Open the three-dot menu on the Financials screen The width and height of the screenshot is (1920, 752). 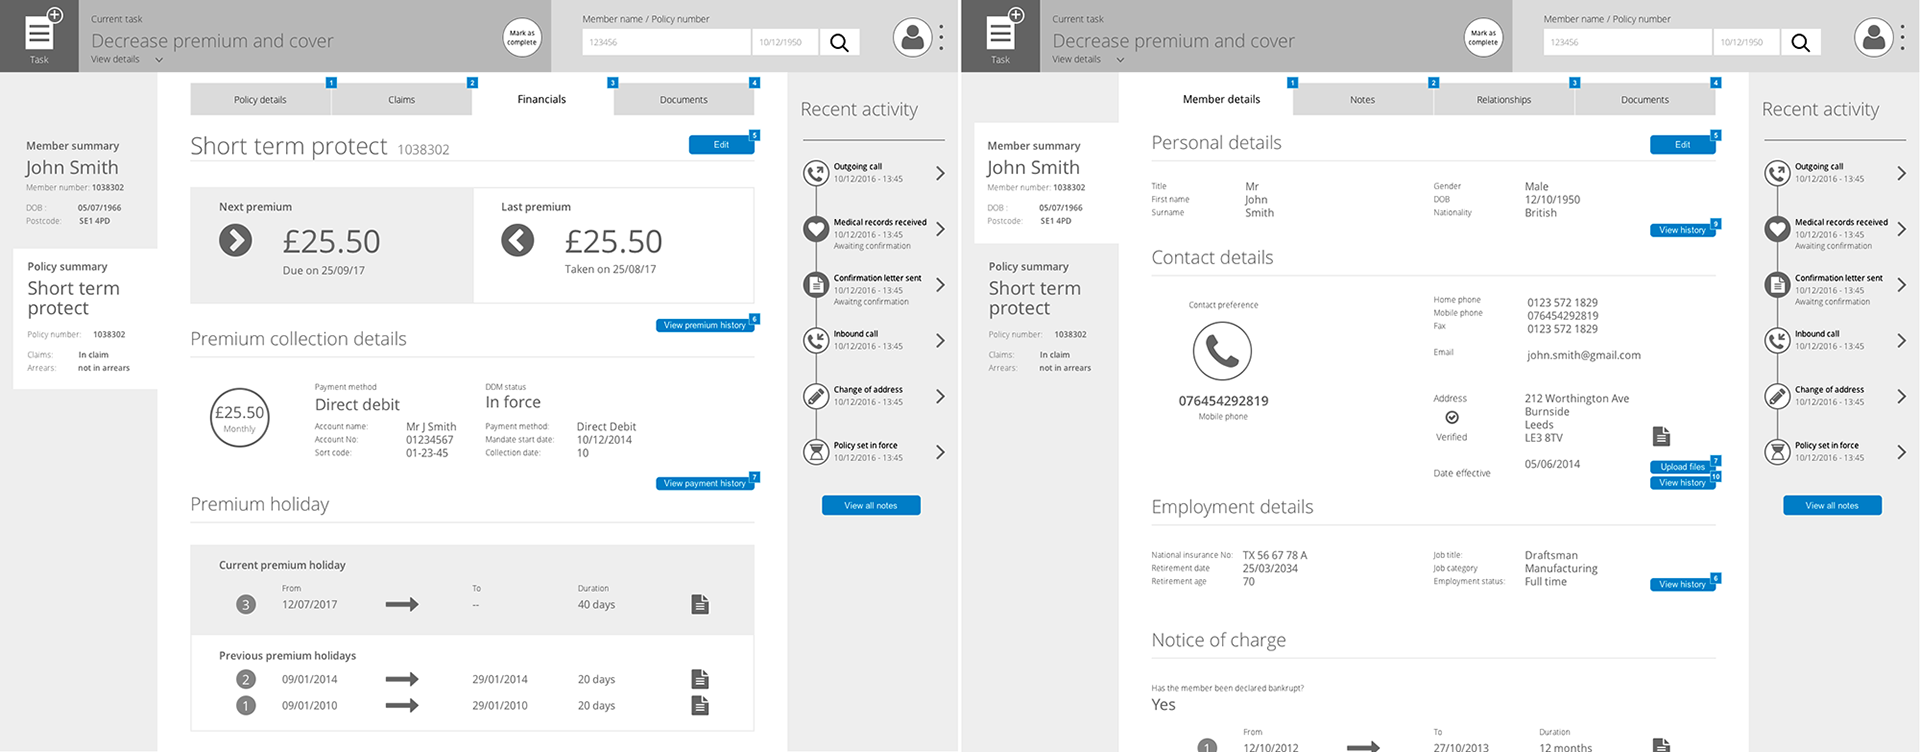[x=941, y=38]
